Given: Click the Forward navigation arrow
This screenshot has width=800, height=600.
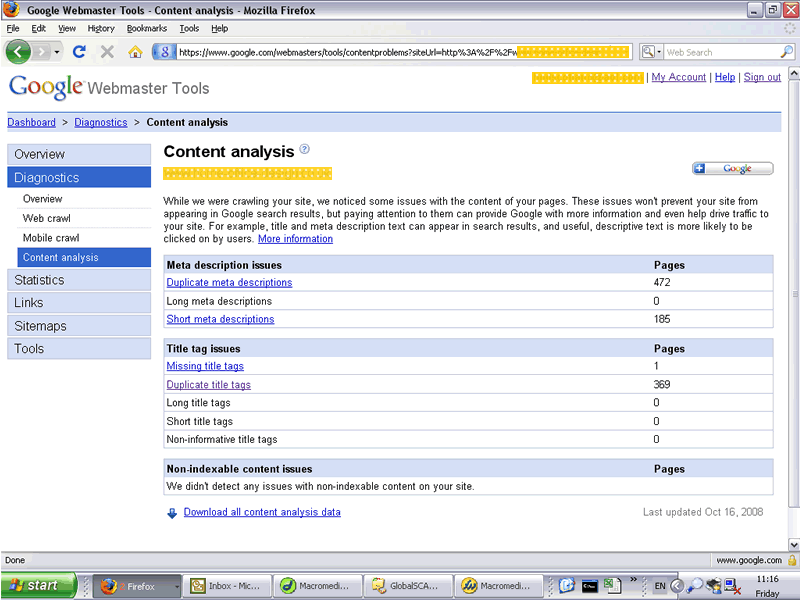Looking at the screenshot, I should click(x=42, y=52).
